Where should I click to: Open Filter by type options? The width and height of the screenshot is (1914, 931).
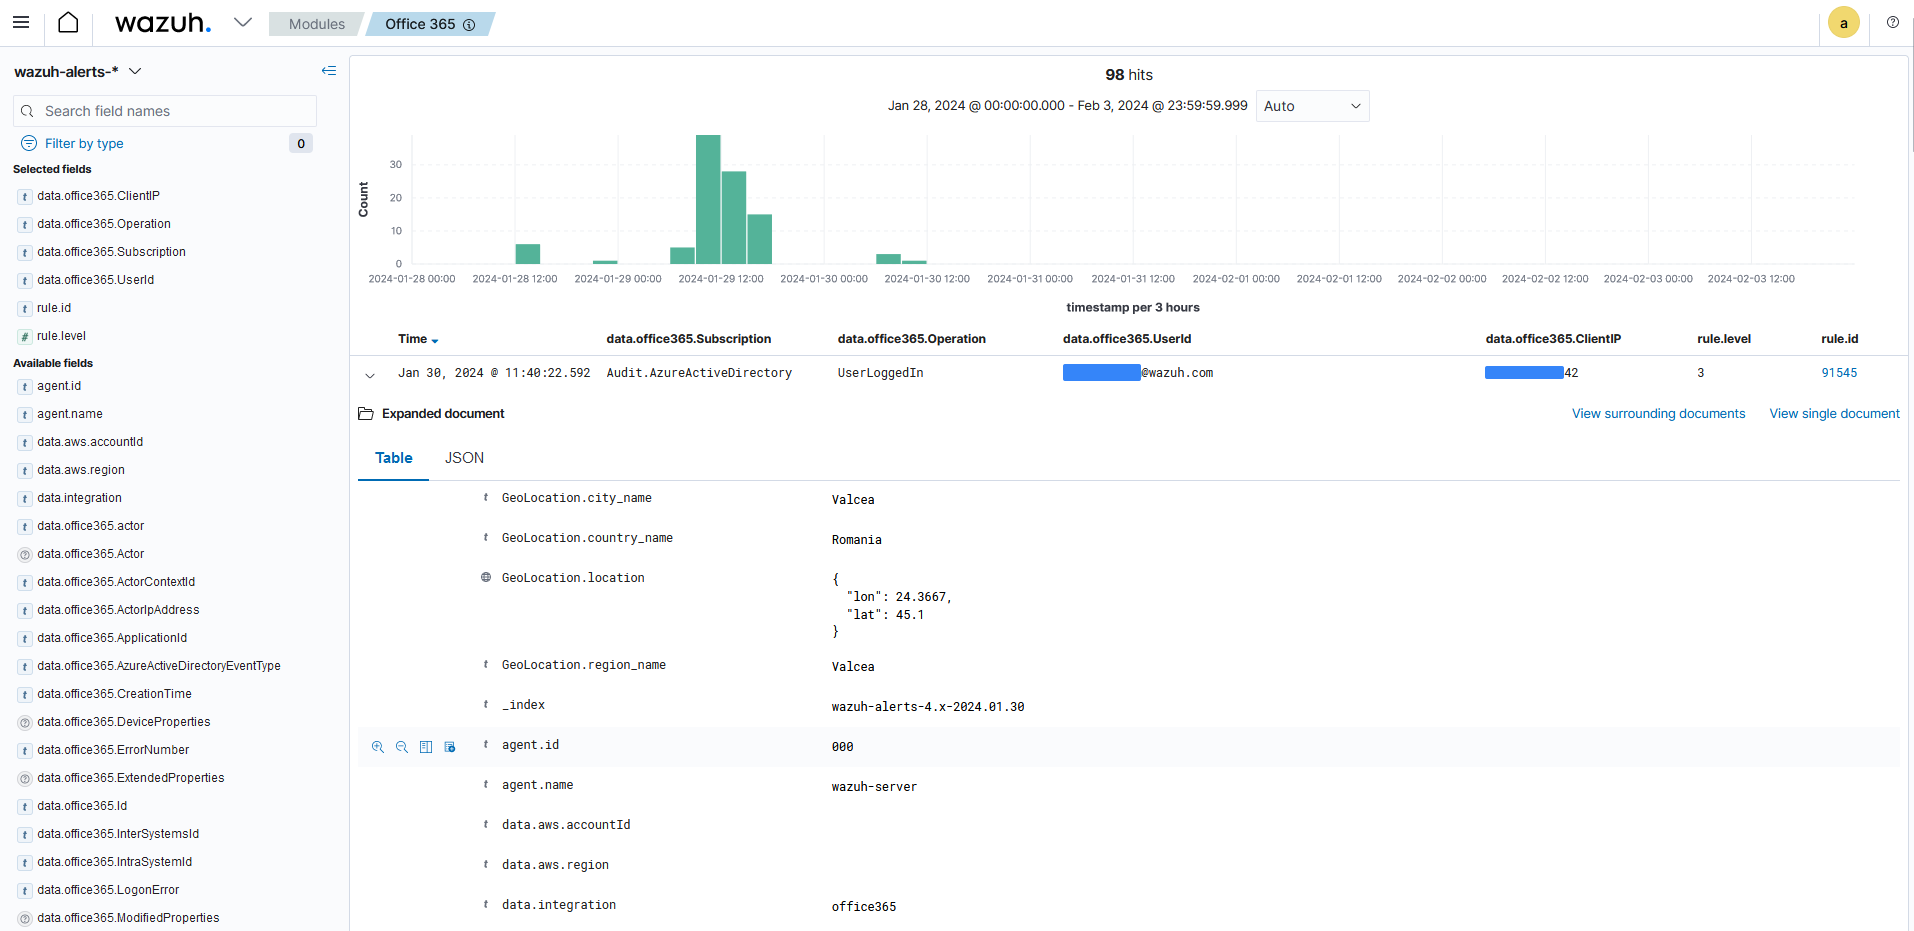point(84,143)
